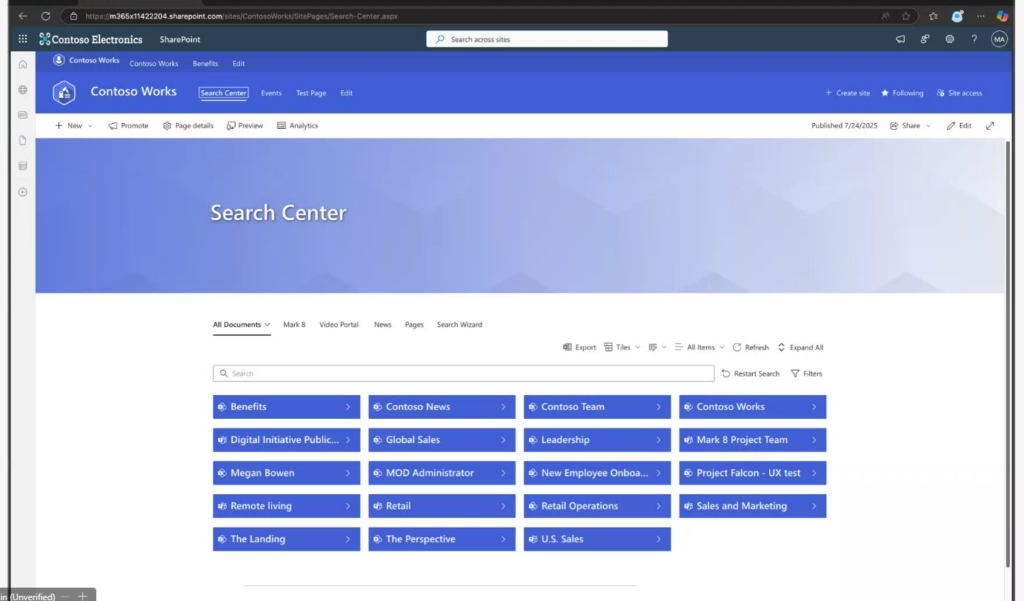Click the megaphone icon in the SharePoint header
1024x601 pixels.
(x=900, y=39)
